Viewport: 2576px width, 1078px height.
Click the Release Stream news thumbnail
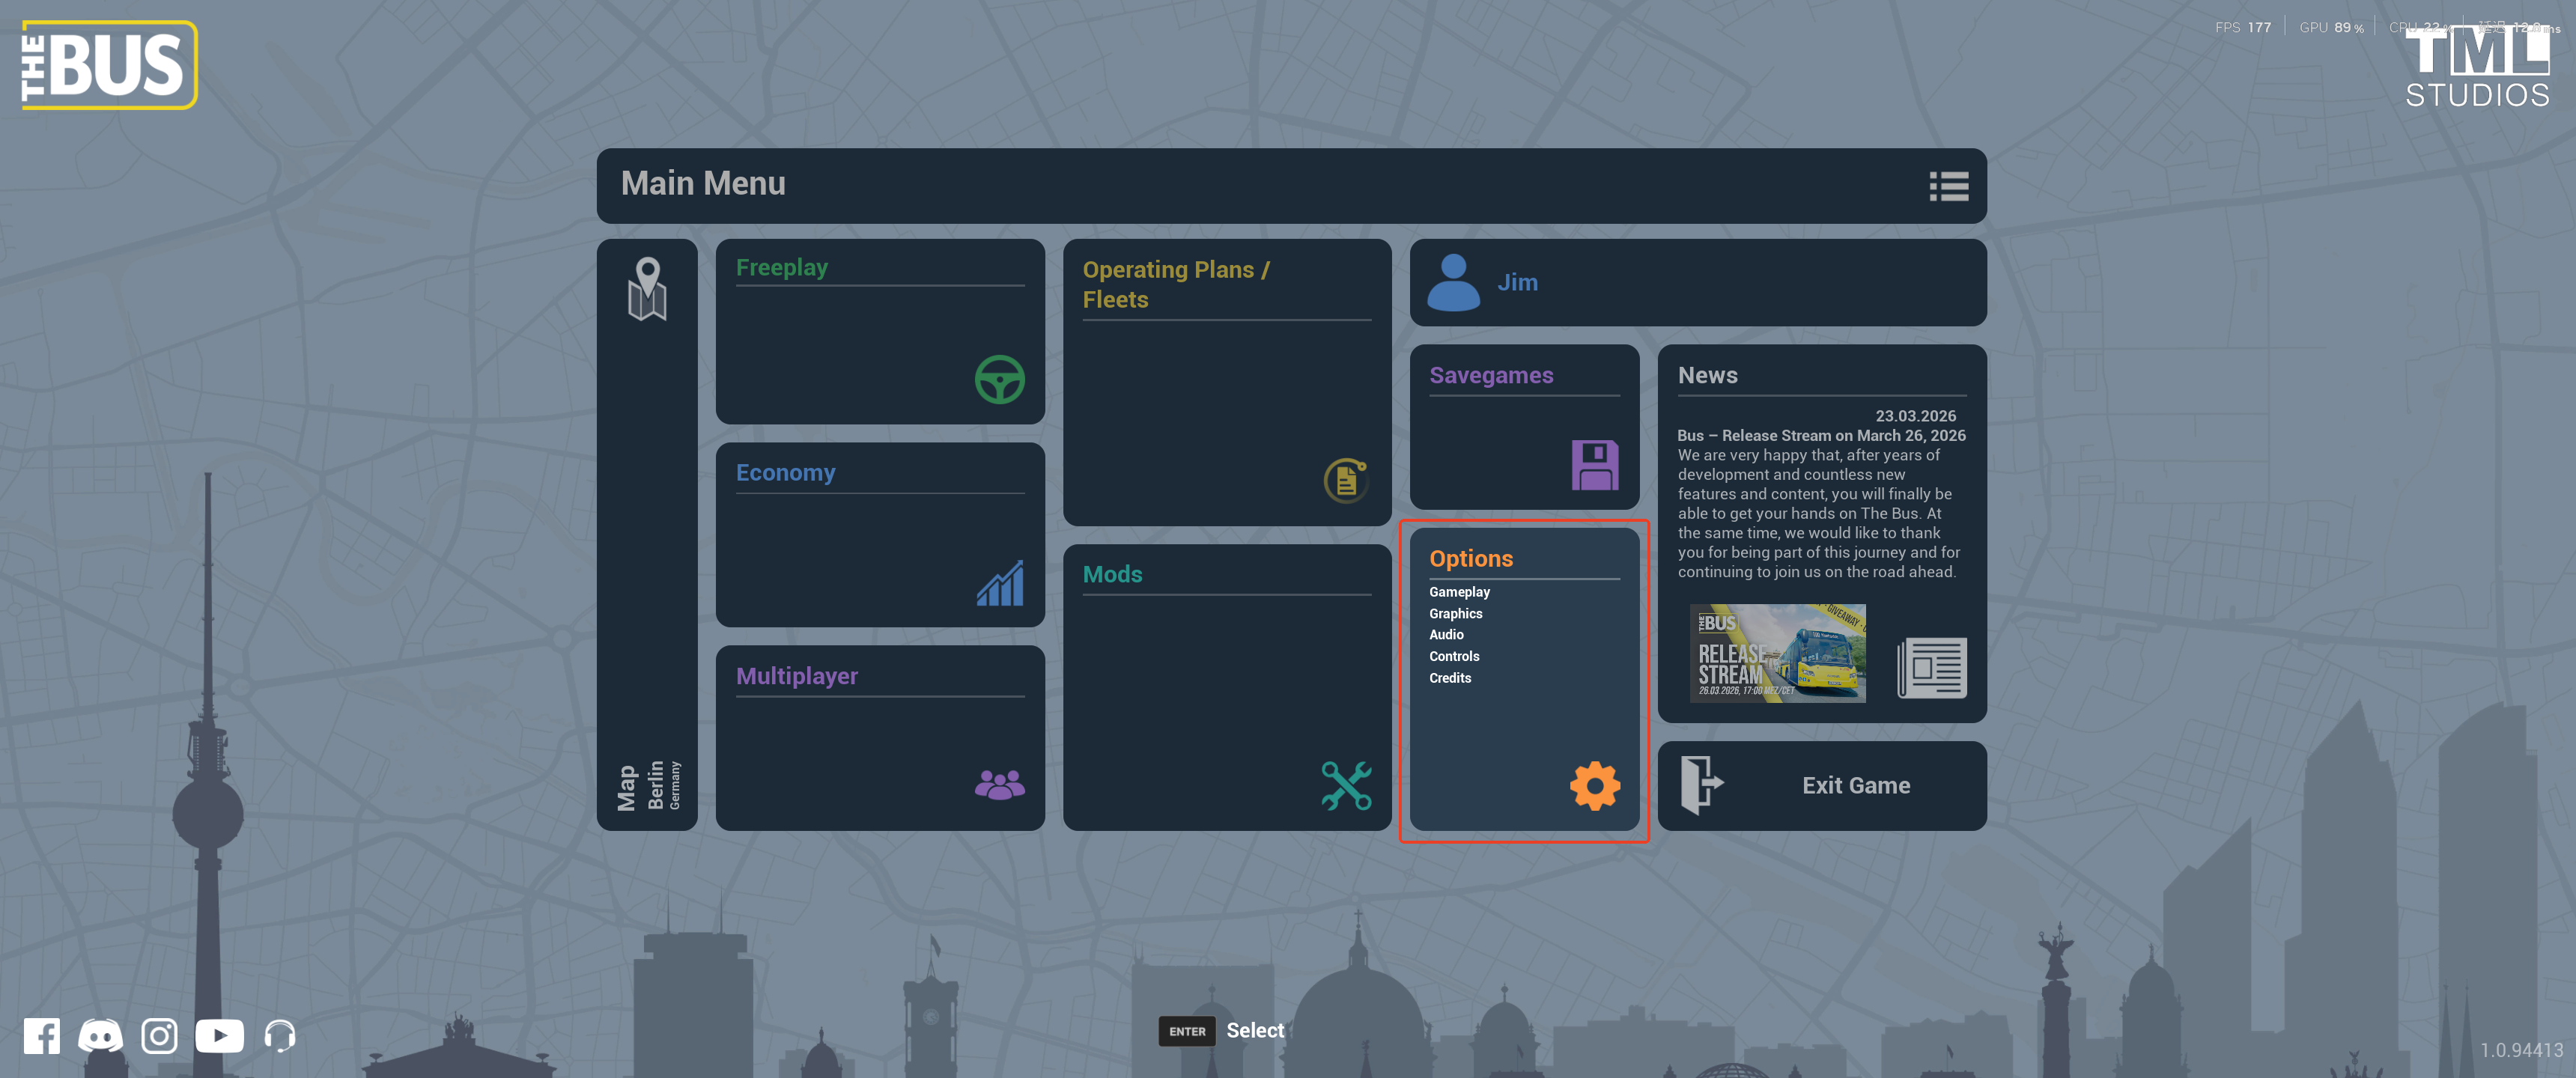pos(1777,653)
